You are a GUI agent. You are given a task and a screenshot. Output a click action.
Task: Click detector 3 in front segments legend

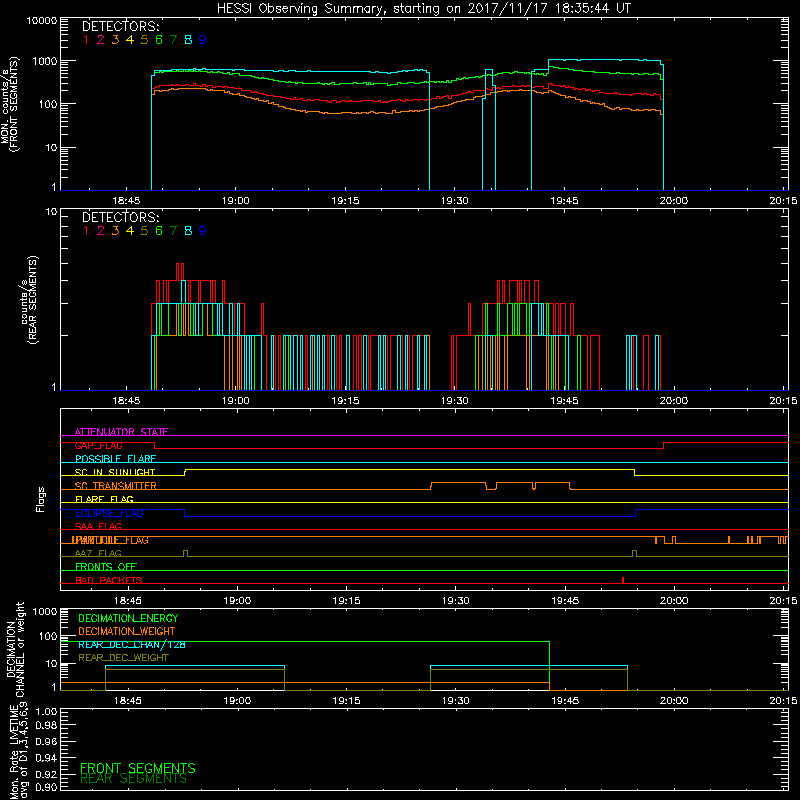click(115, 40)
